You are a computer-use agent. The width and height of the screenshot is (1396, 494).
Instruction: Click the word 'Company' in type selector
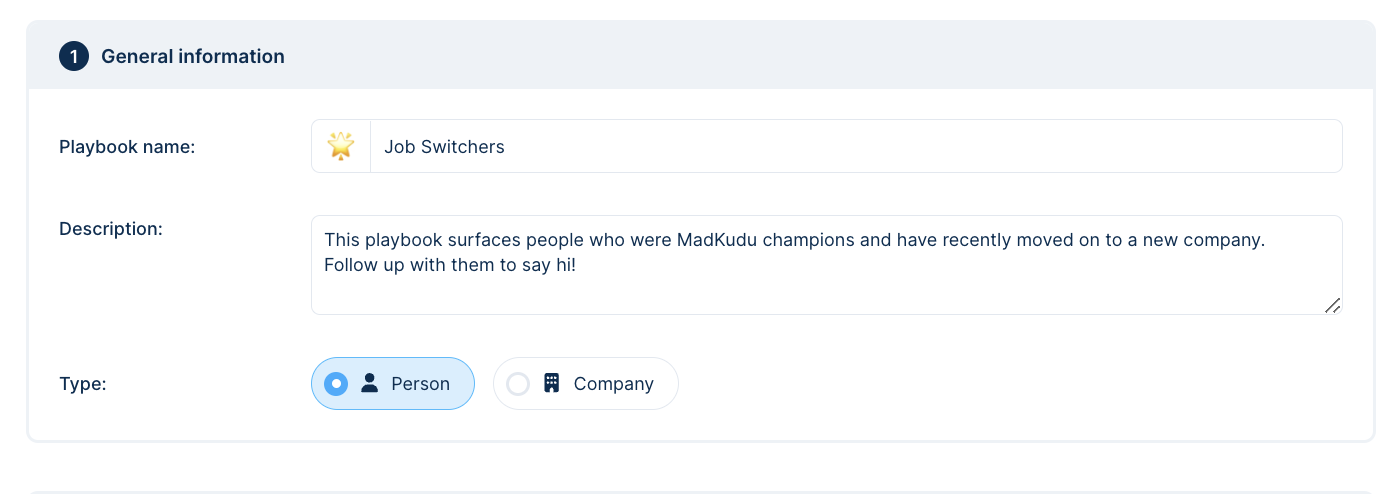614,384
